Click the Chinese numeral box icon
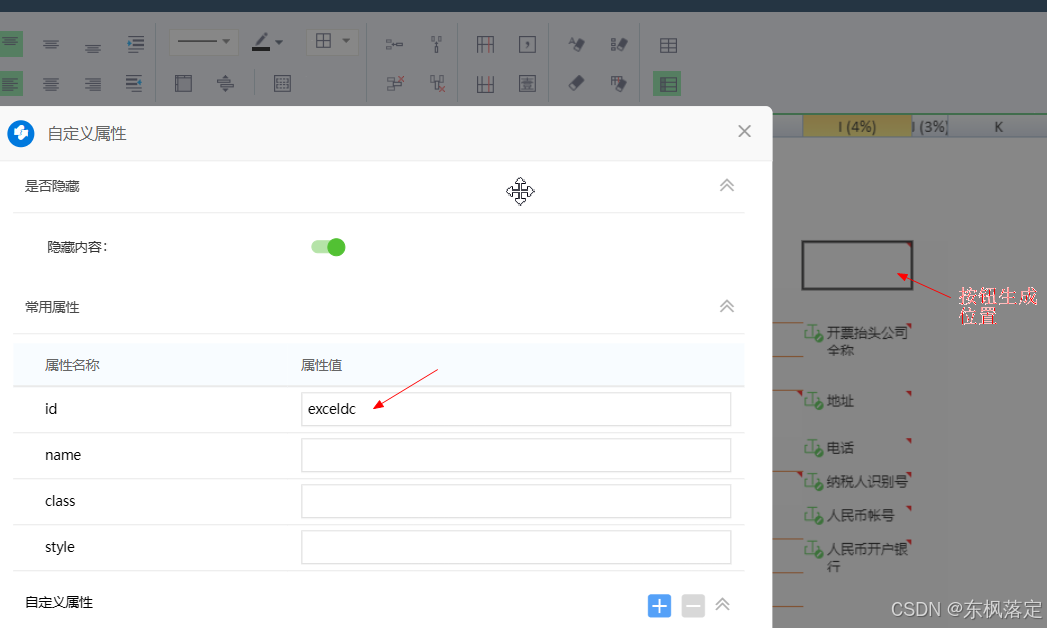The height and width of the screenshot is (628, 1047). [528, 83]
